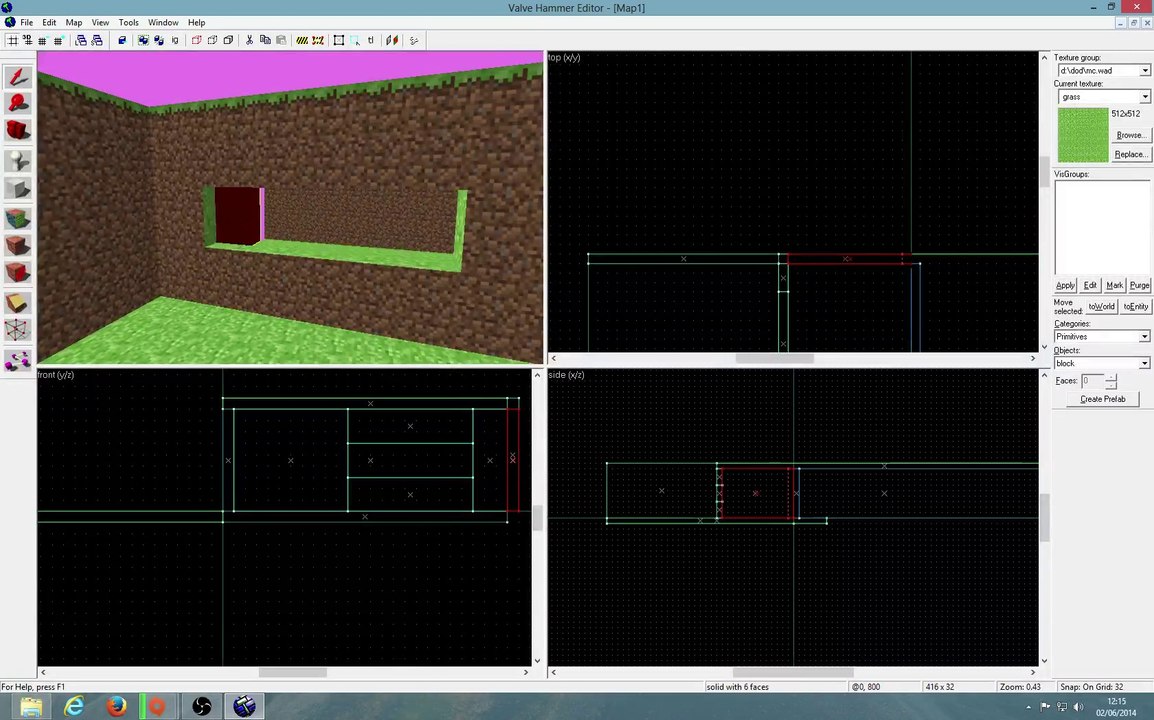Viewport: 1154px width, 720px height.
Task: Click the Browse texture button
Action: [x=1130, y=135]
